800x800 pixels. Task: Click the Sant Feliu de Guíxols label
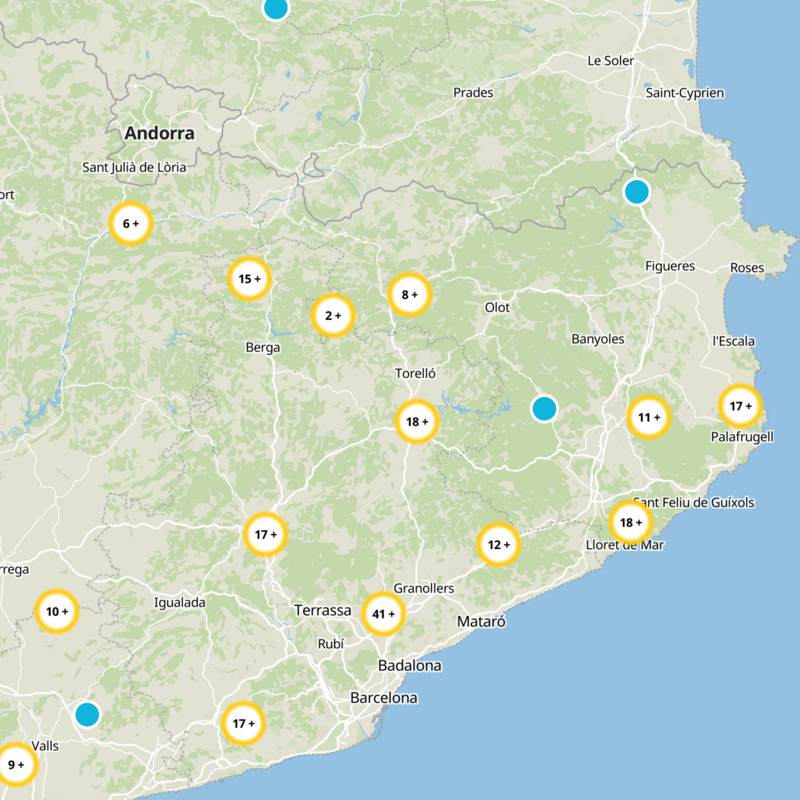pyautogui.click(x=694, y=503)
